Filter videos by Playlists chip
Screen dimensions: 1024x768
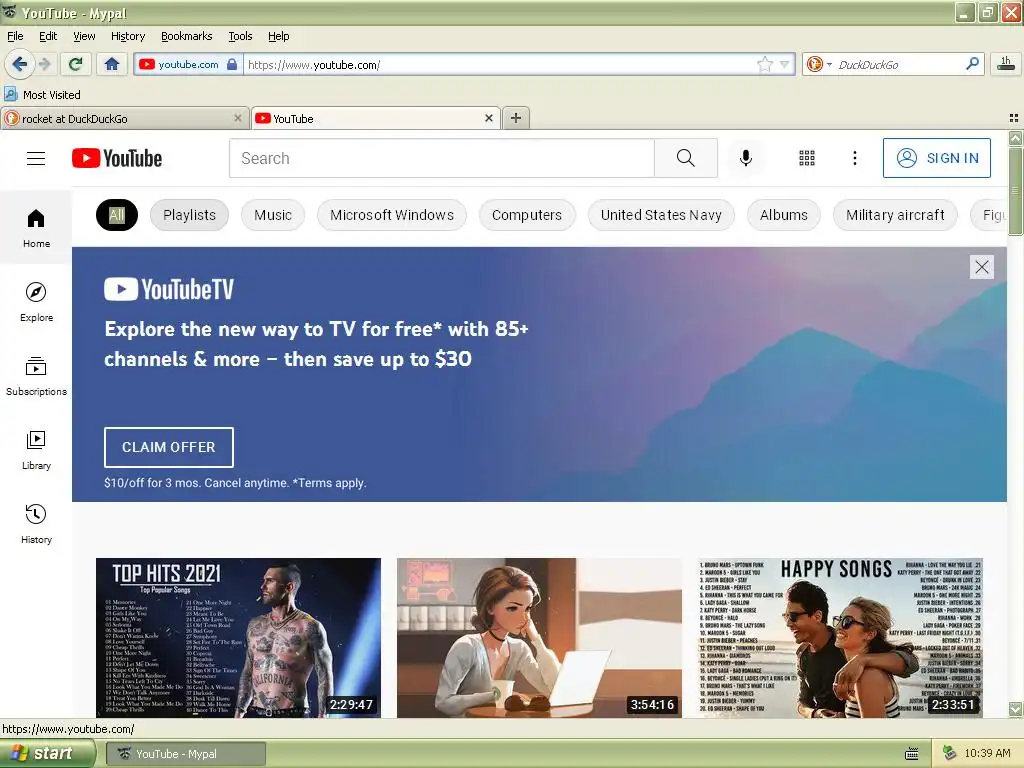coord(189,215)
